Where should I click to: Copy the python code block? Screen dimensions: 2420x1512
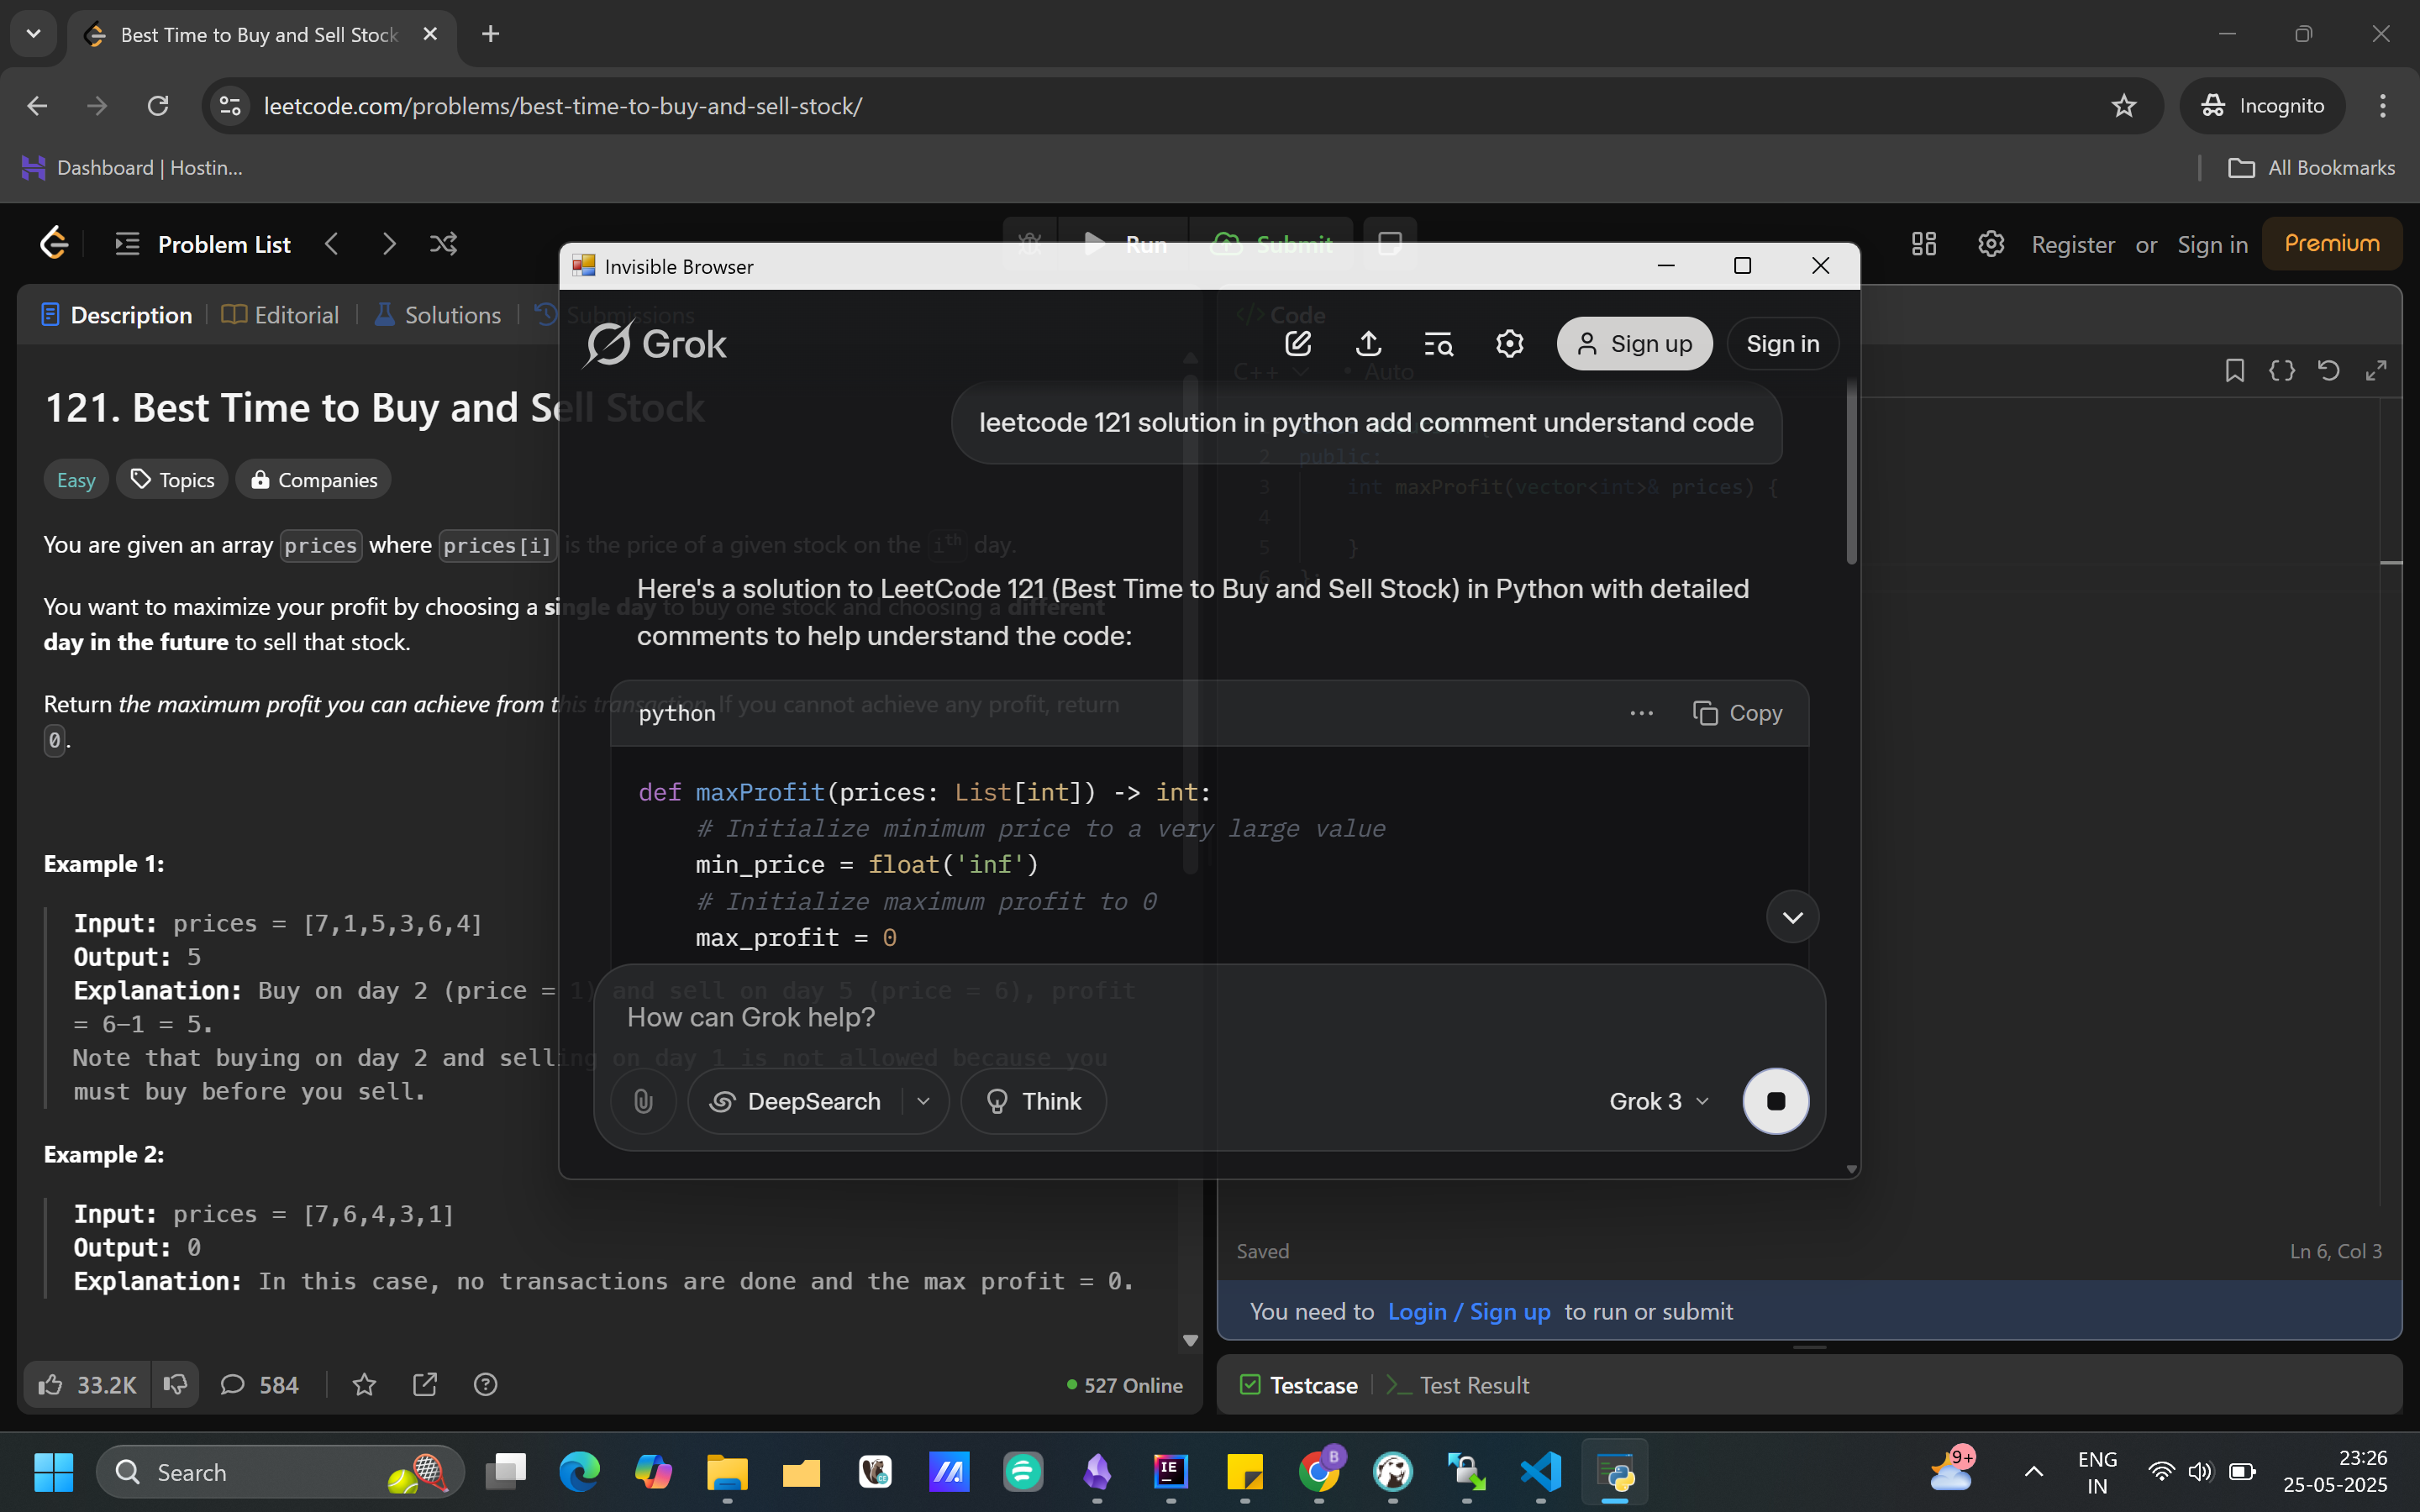tap(1737, 713)
